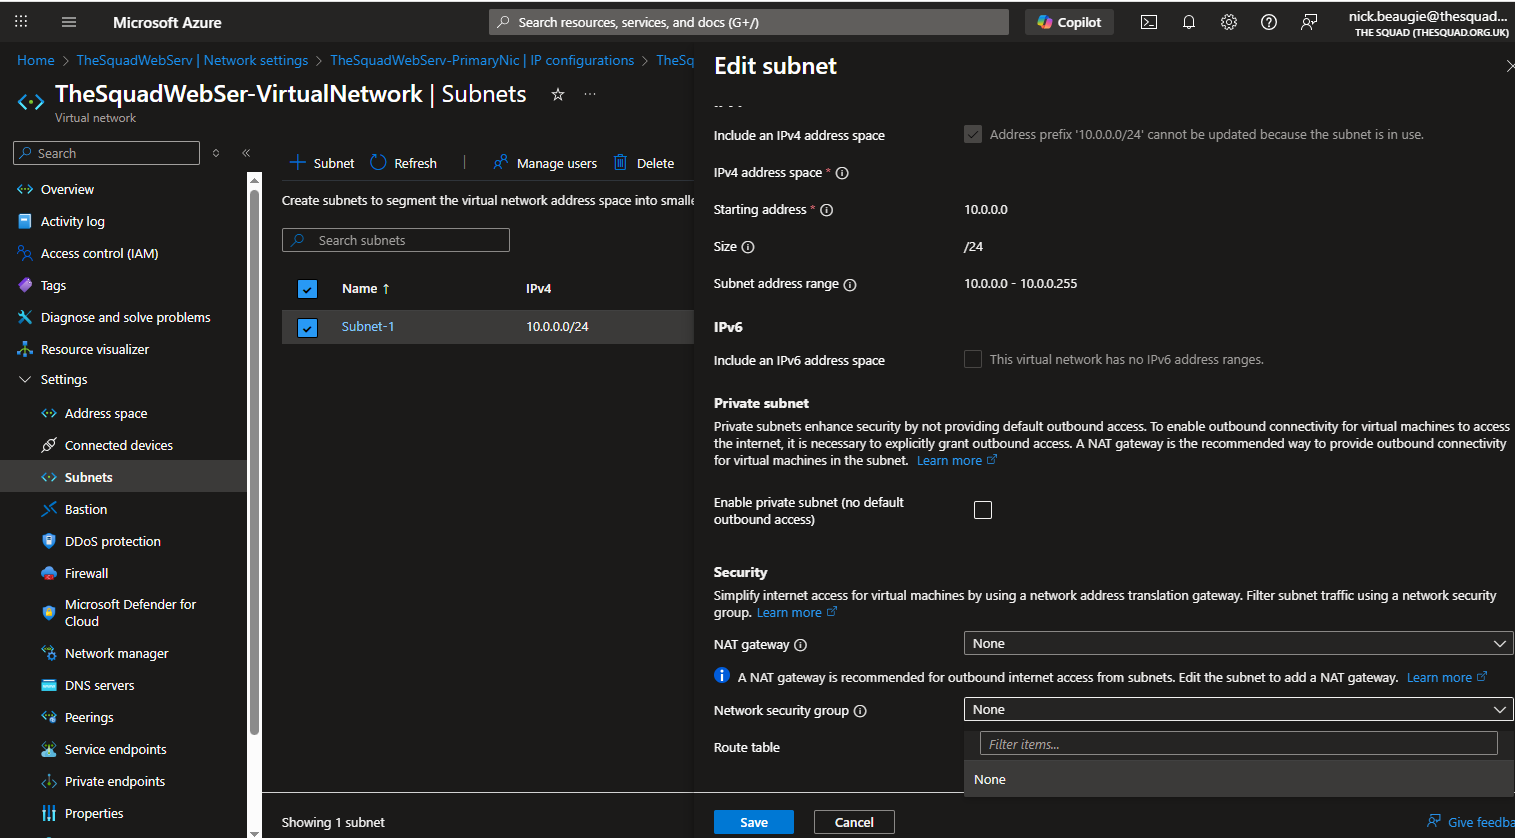Click the Give feedback link

tap(1471, 822)
